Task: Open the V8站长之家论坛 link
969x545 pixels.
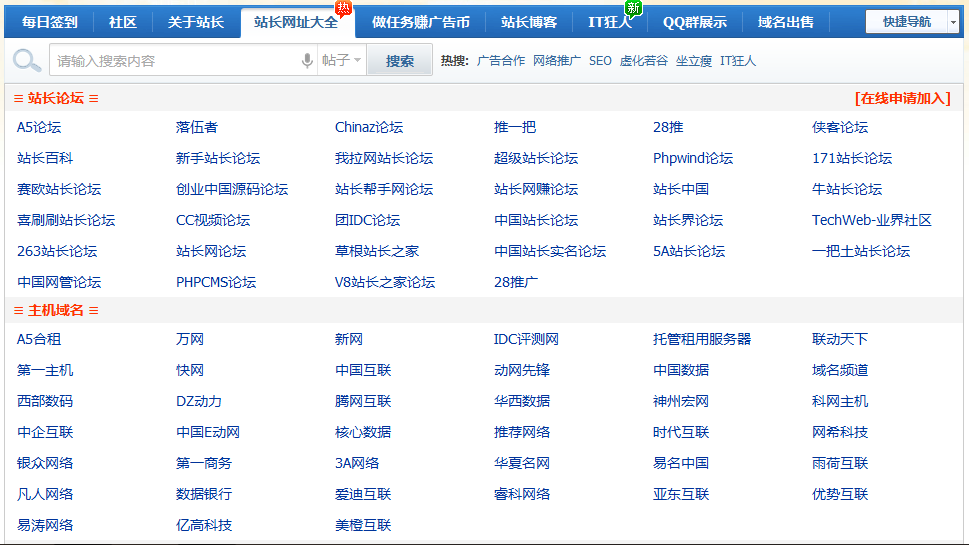Action: point(385,282)
